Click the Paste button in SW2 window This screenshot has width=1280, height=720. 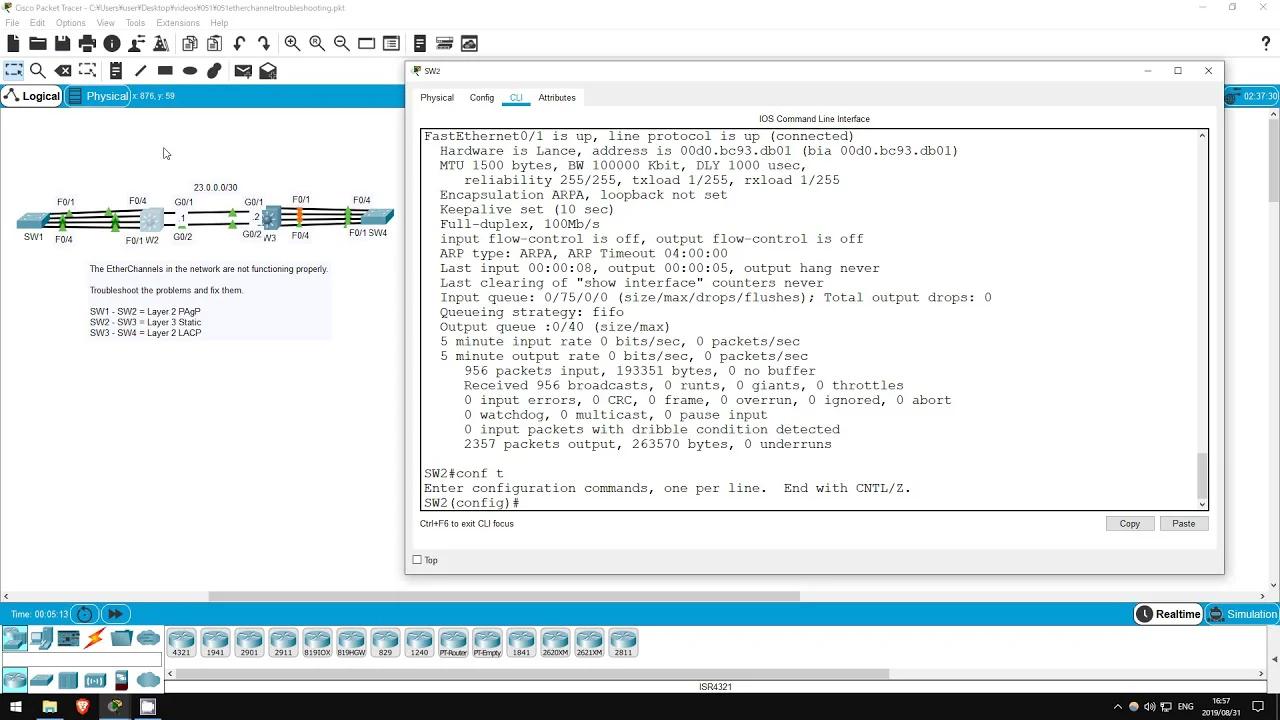(x=1183, y=523)
